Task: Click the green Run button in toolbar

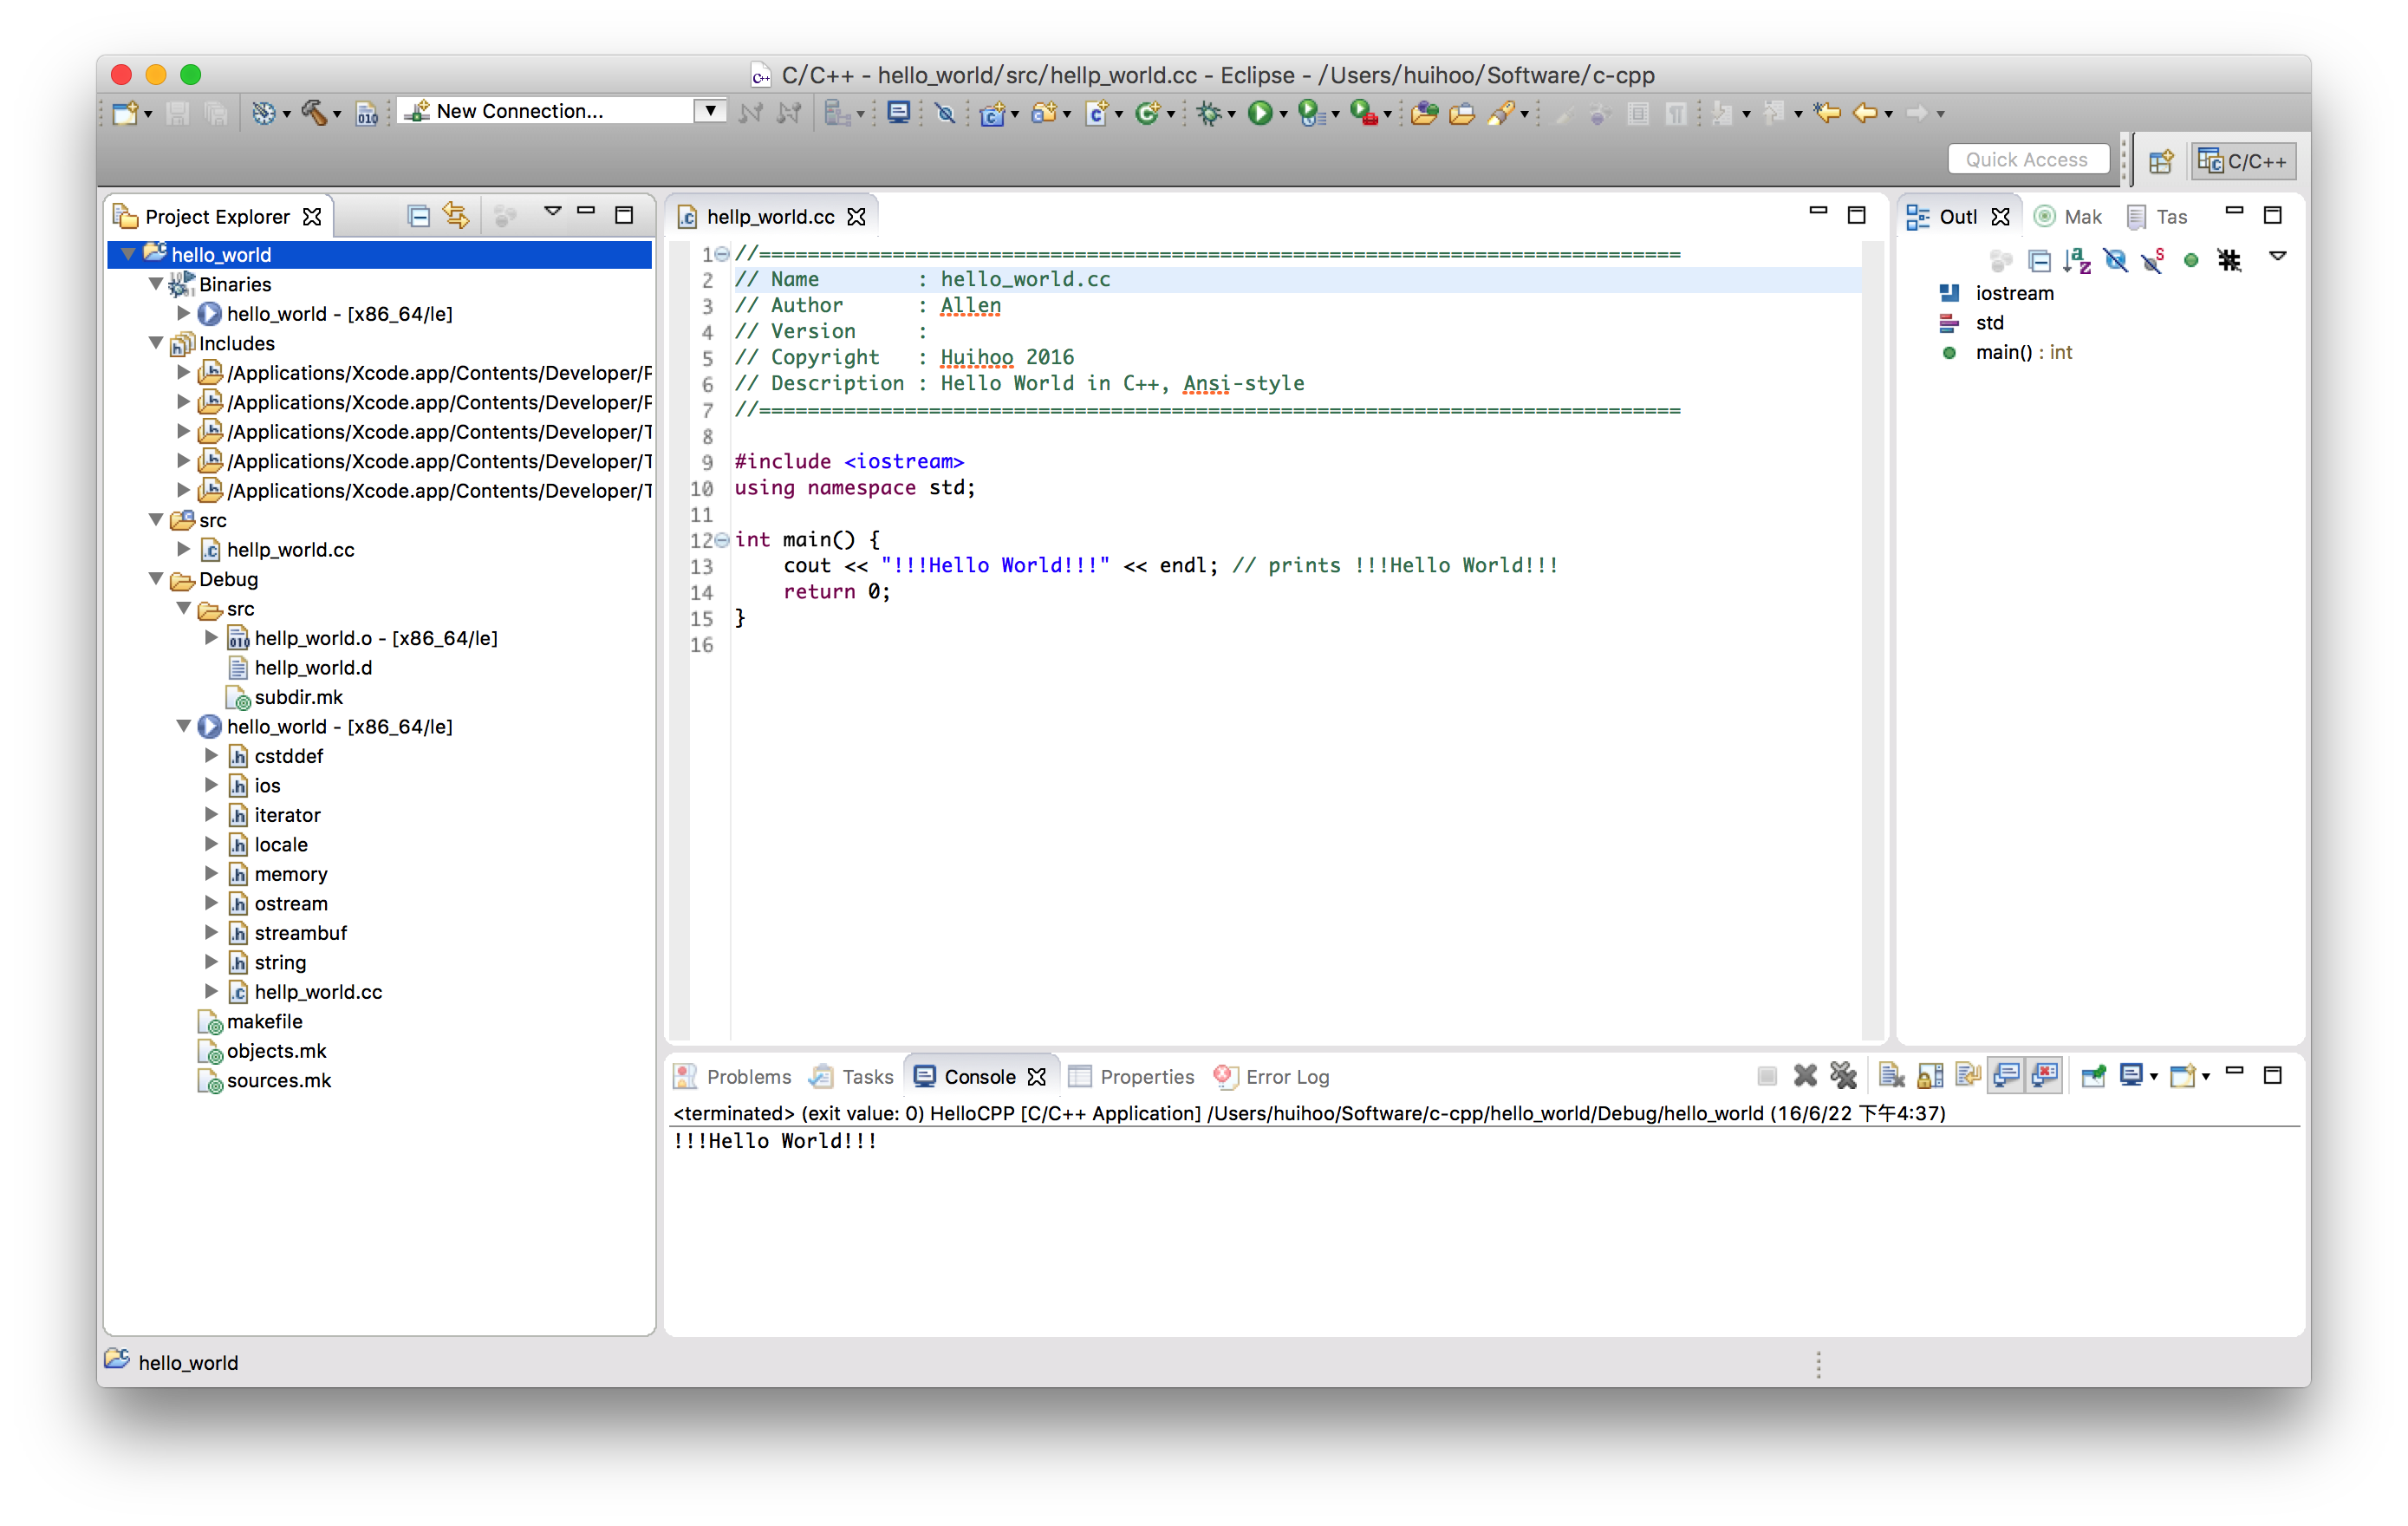Action: coord(1260,113)
